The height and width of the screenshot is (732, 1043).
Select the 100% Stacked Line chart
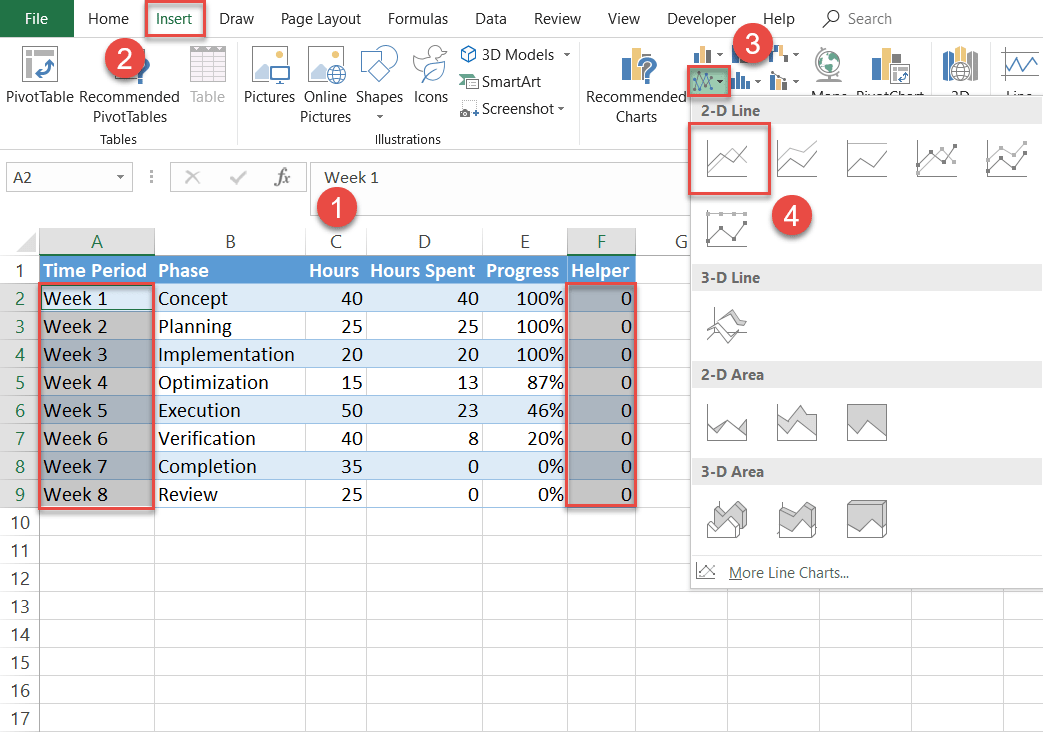click(867, 158)
